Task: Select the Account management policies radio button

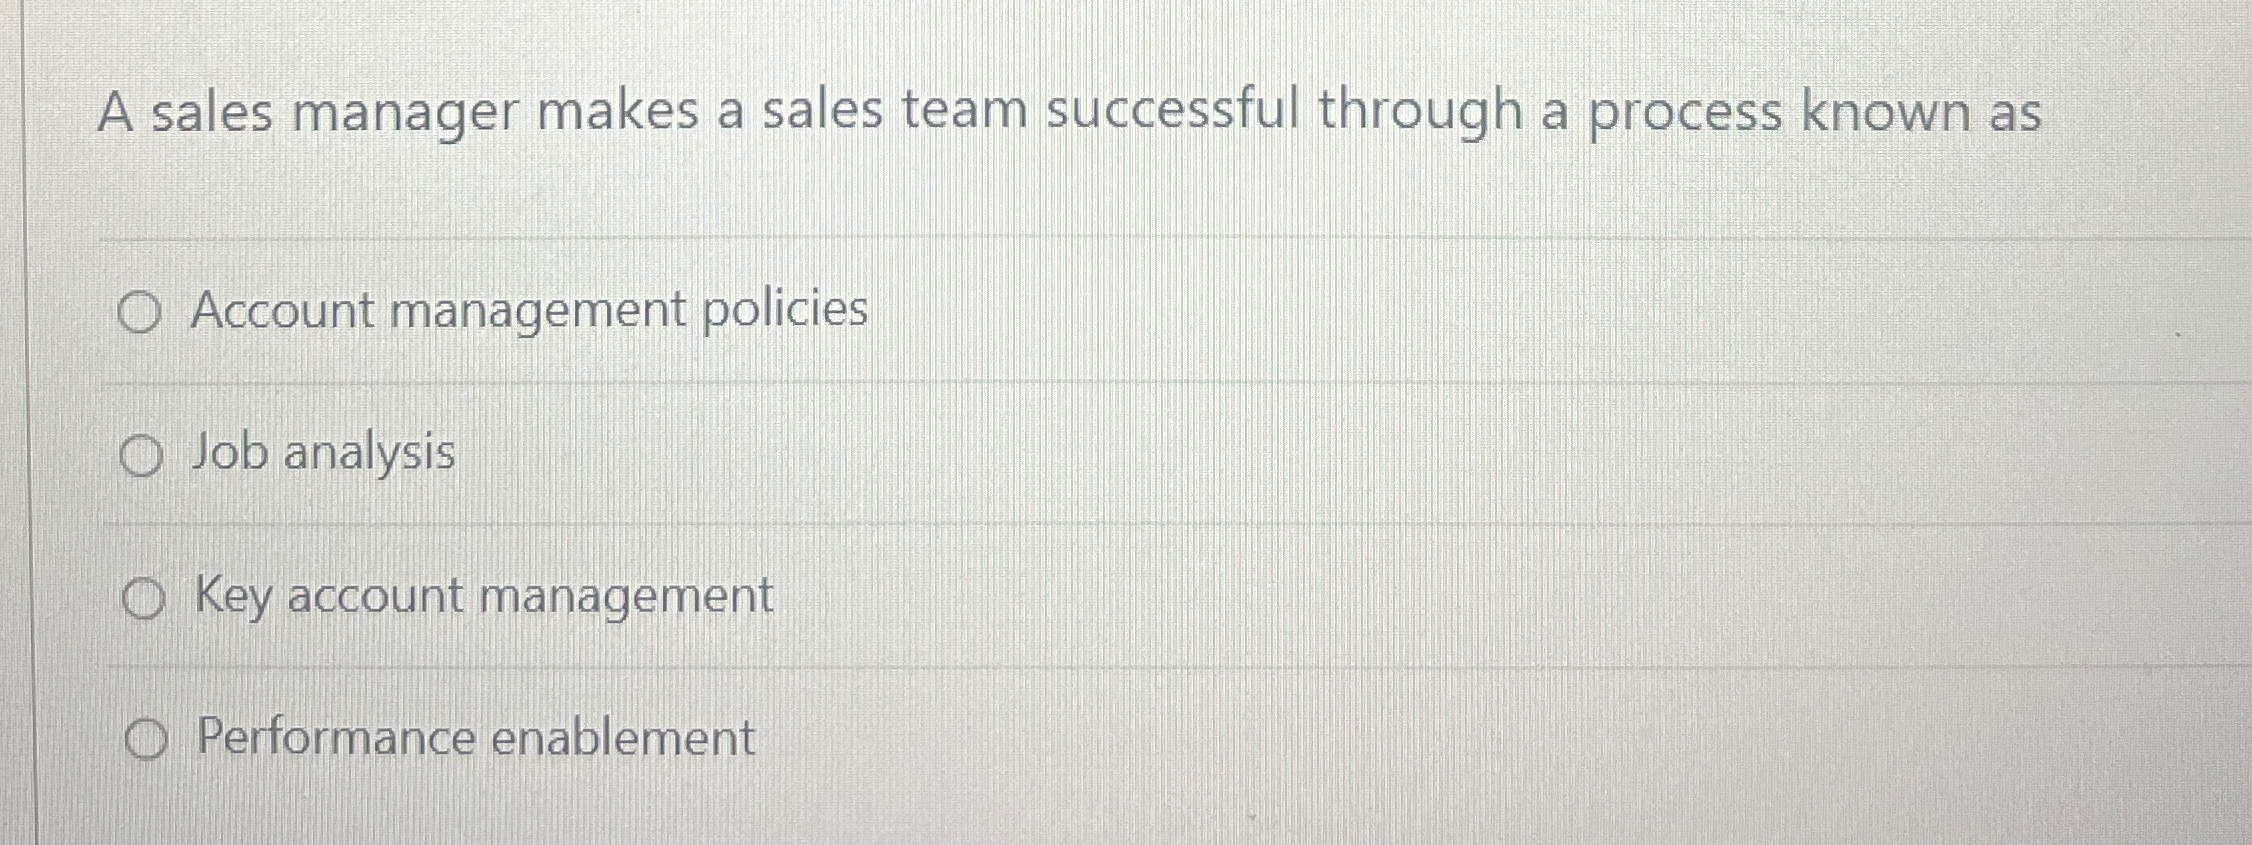Action: (139, 313)
